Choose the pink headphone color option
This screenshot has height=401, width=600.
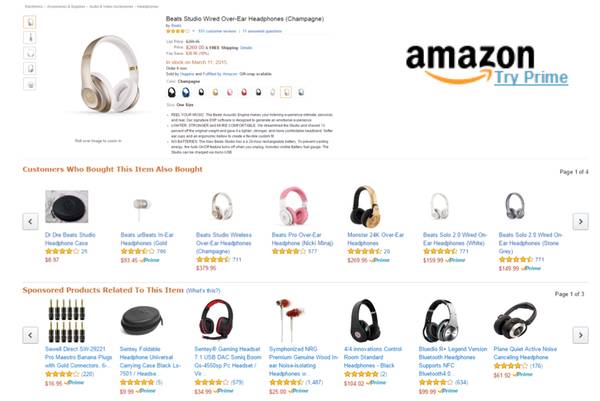click(x=230, y=92)
